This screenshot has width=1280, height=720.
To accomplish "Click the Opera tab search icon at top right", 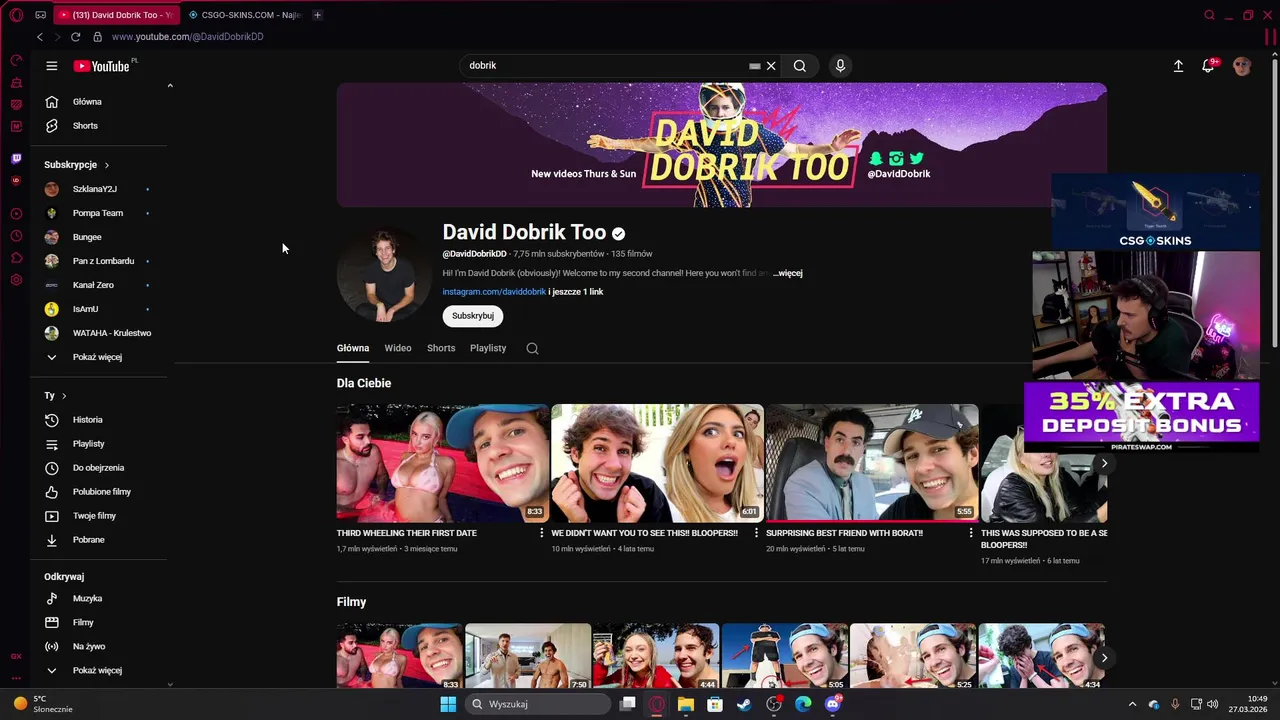I will pos(1209,15).
